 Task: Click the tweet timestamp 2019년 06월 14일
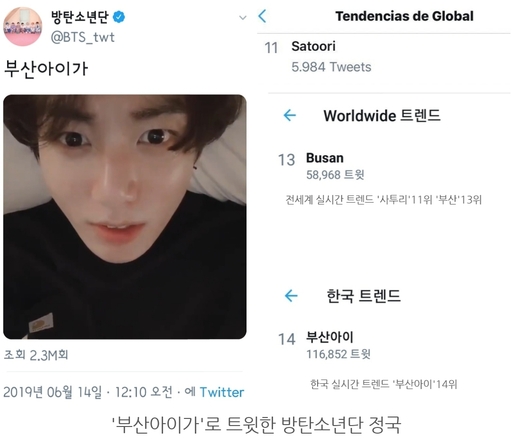click(53, 392)
